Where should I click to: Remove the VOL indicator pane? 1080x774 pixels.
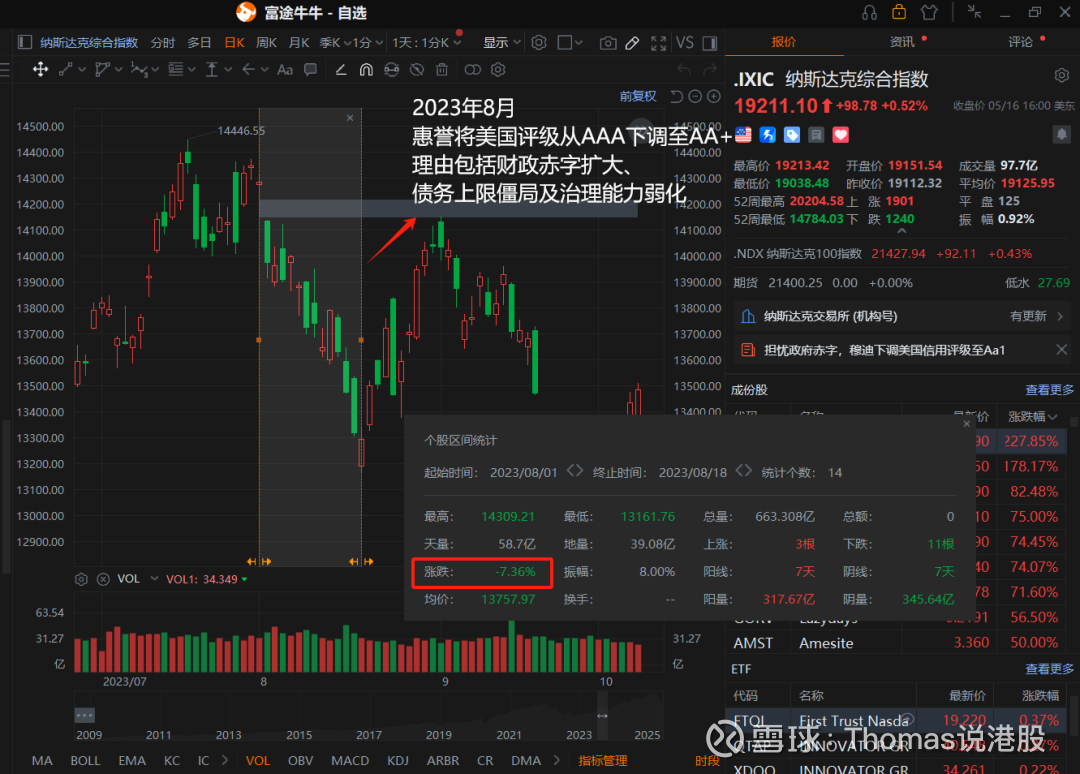pos(103,579)
